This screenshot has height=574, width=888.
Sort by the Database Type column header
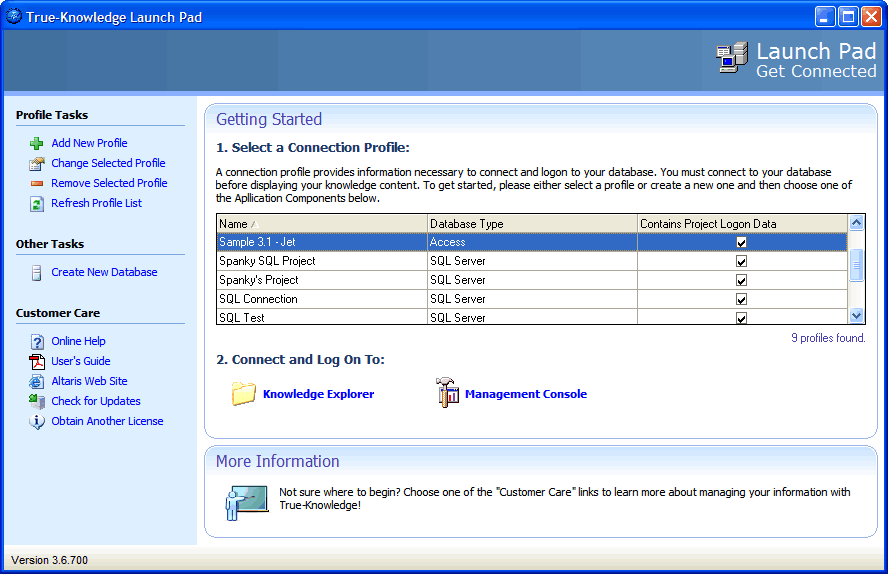[x=532, y=224]
